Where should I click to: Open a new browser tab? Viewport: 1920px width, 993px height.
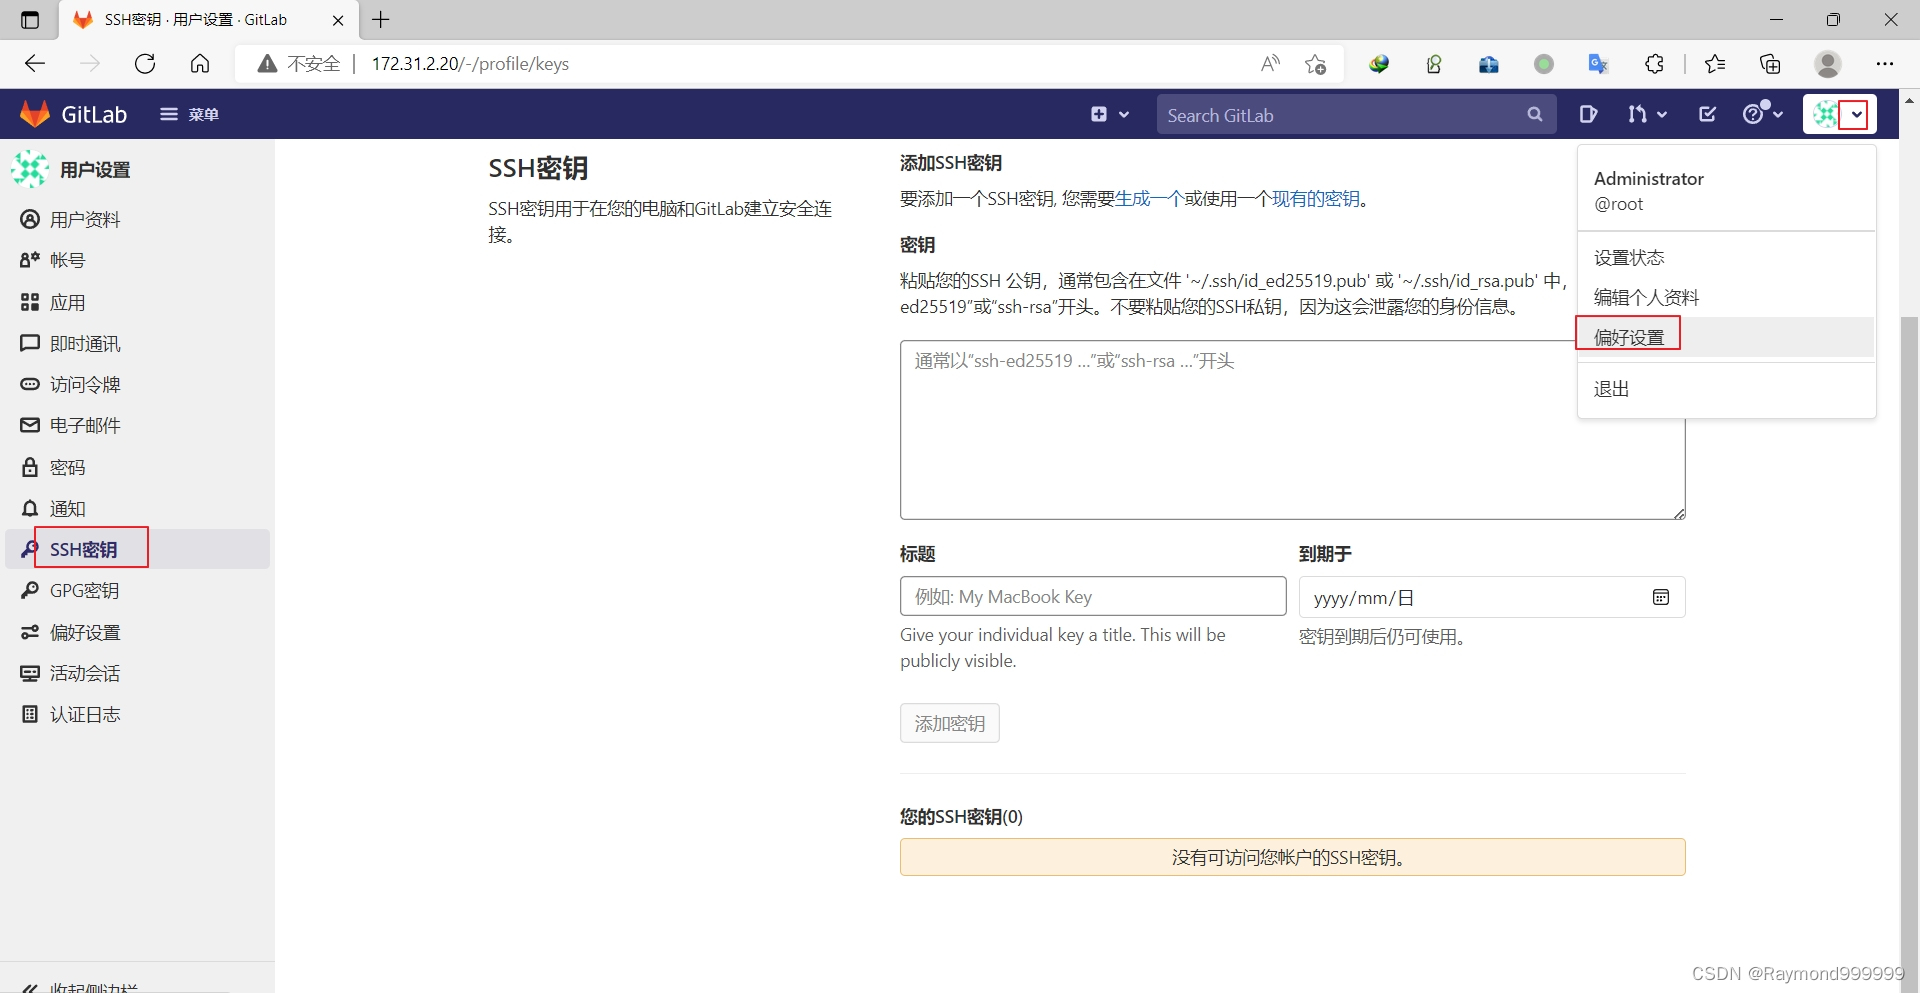click(x=381, y=19)
